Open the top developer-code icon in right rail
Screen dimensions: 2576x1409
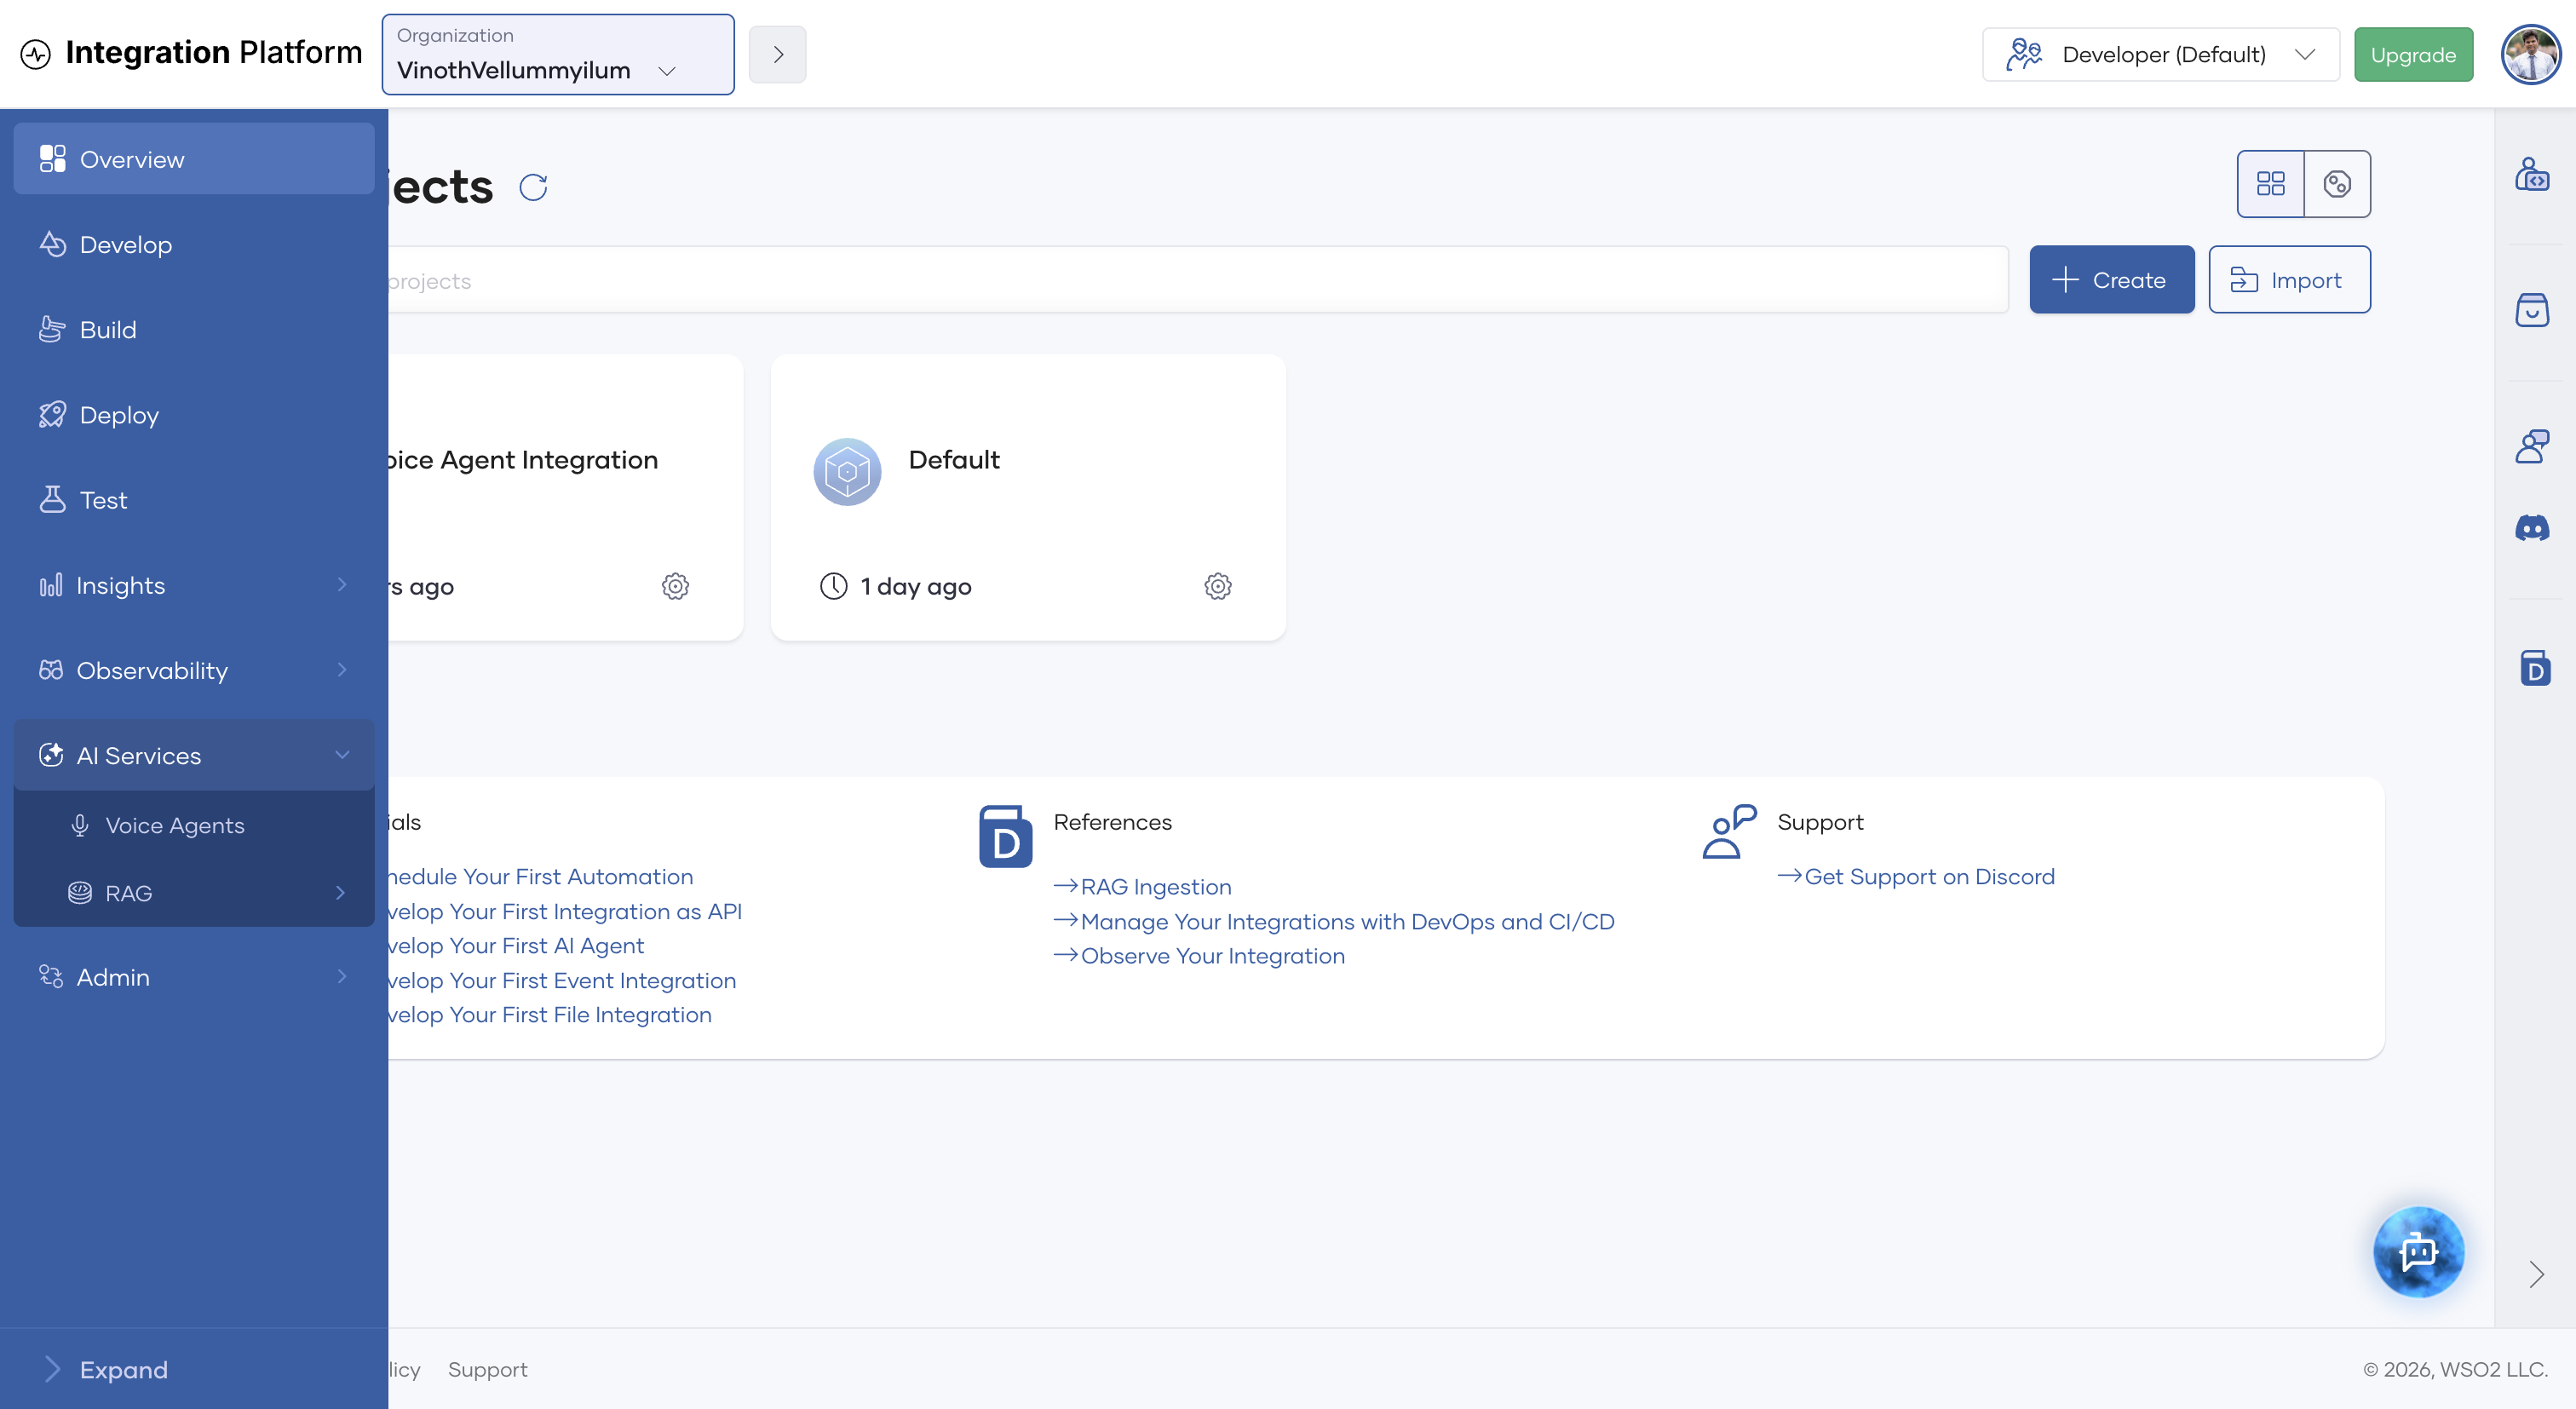2532,173
